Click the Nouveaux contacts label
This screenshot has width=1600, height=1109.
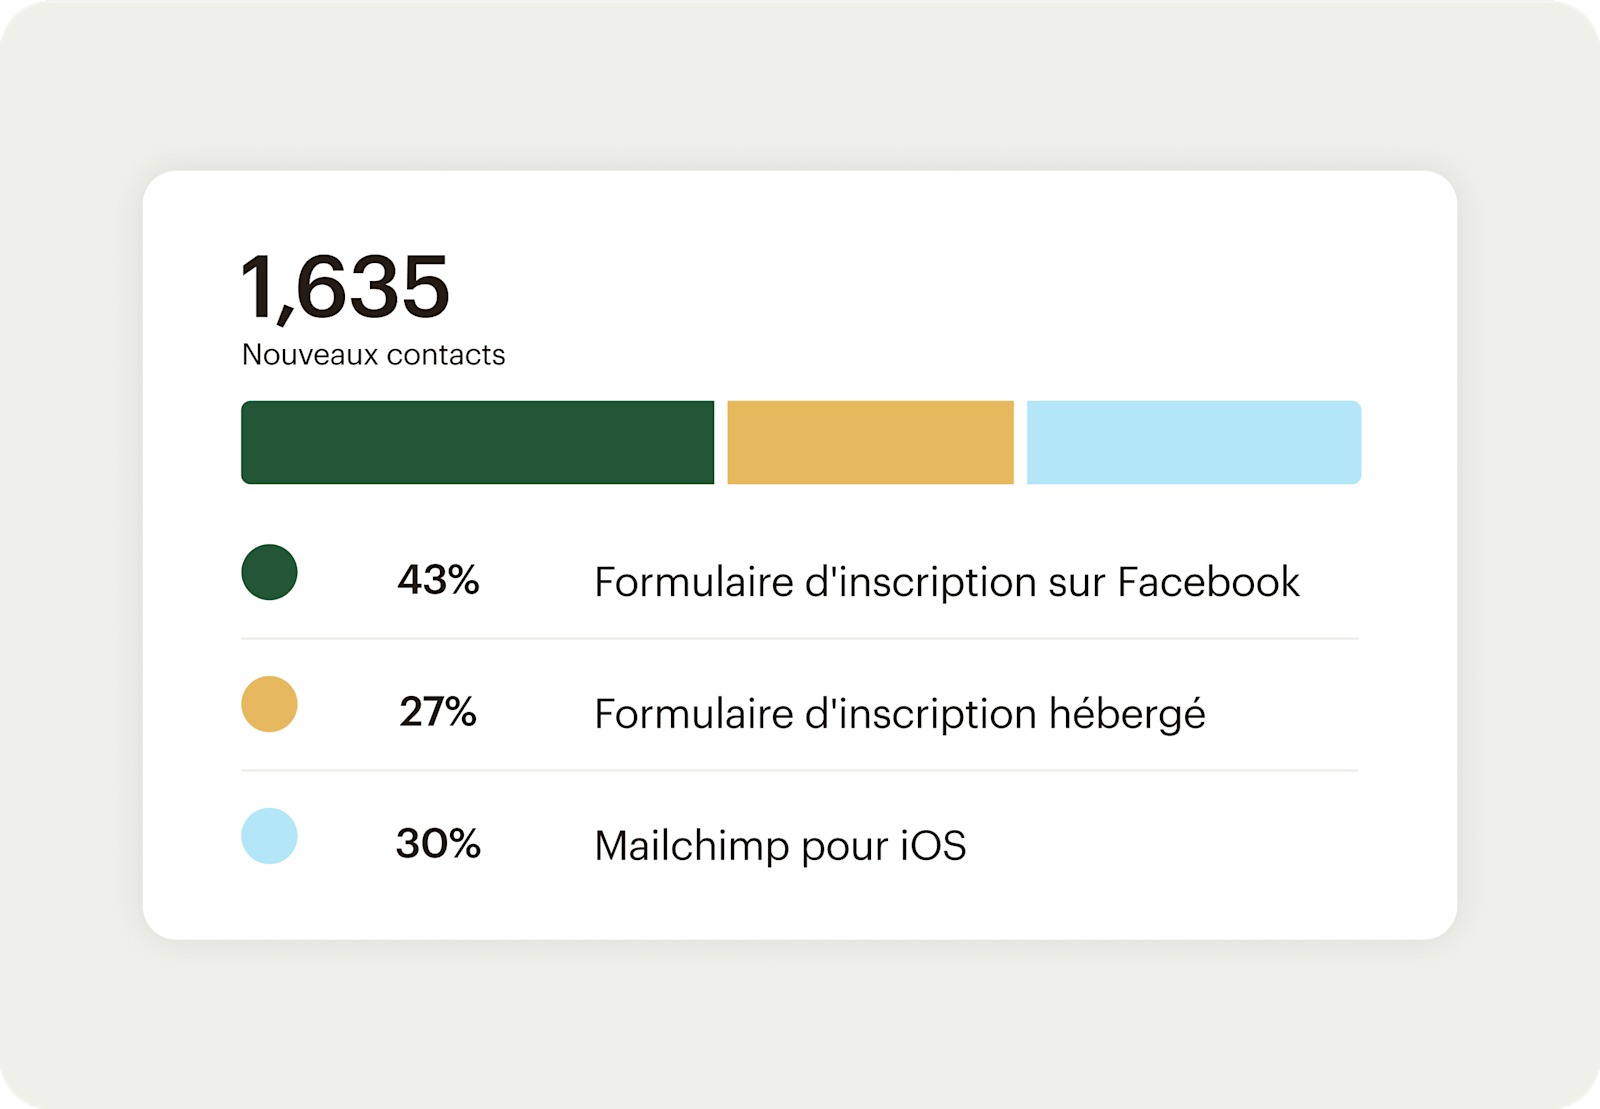[373, 355]
